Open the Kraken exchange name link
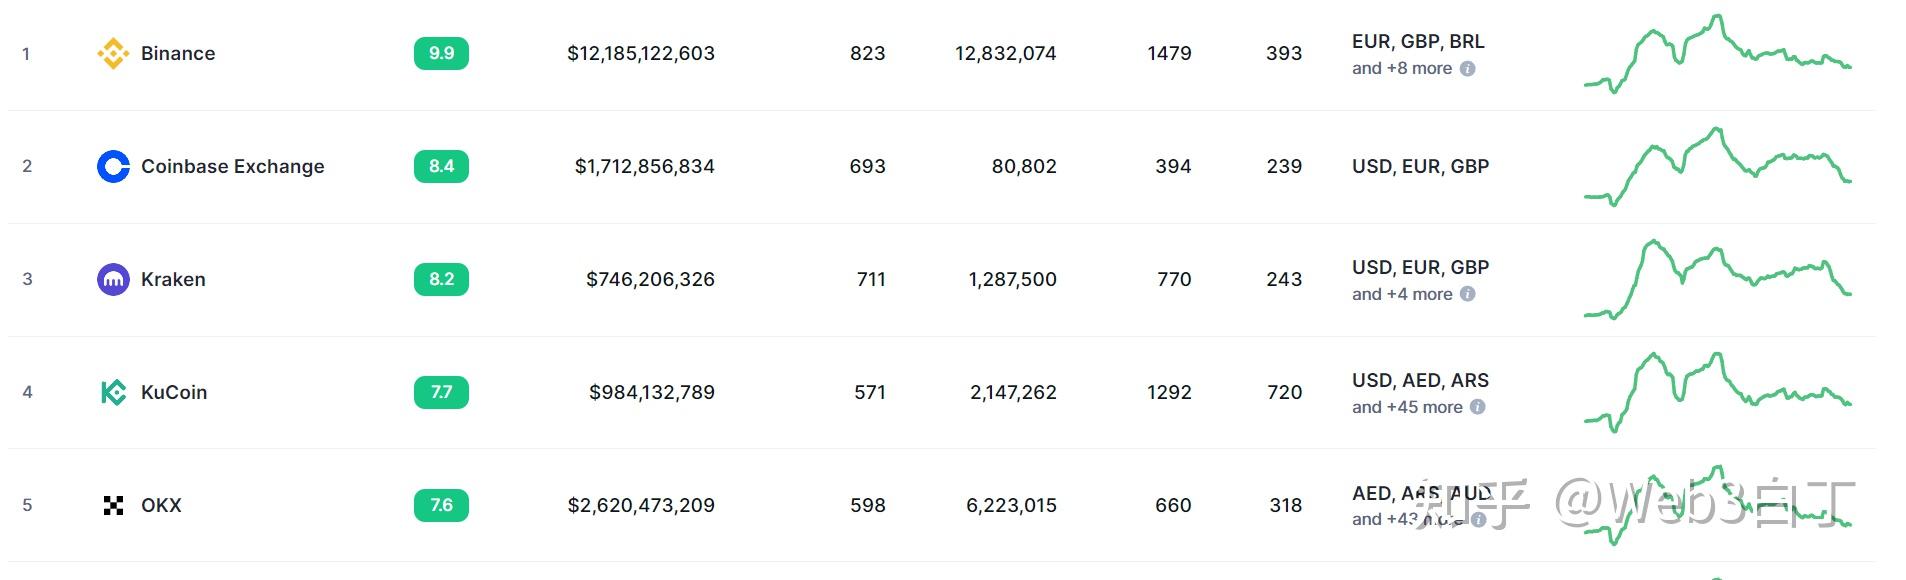 coord(173,279)
